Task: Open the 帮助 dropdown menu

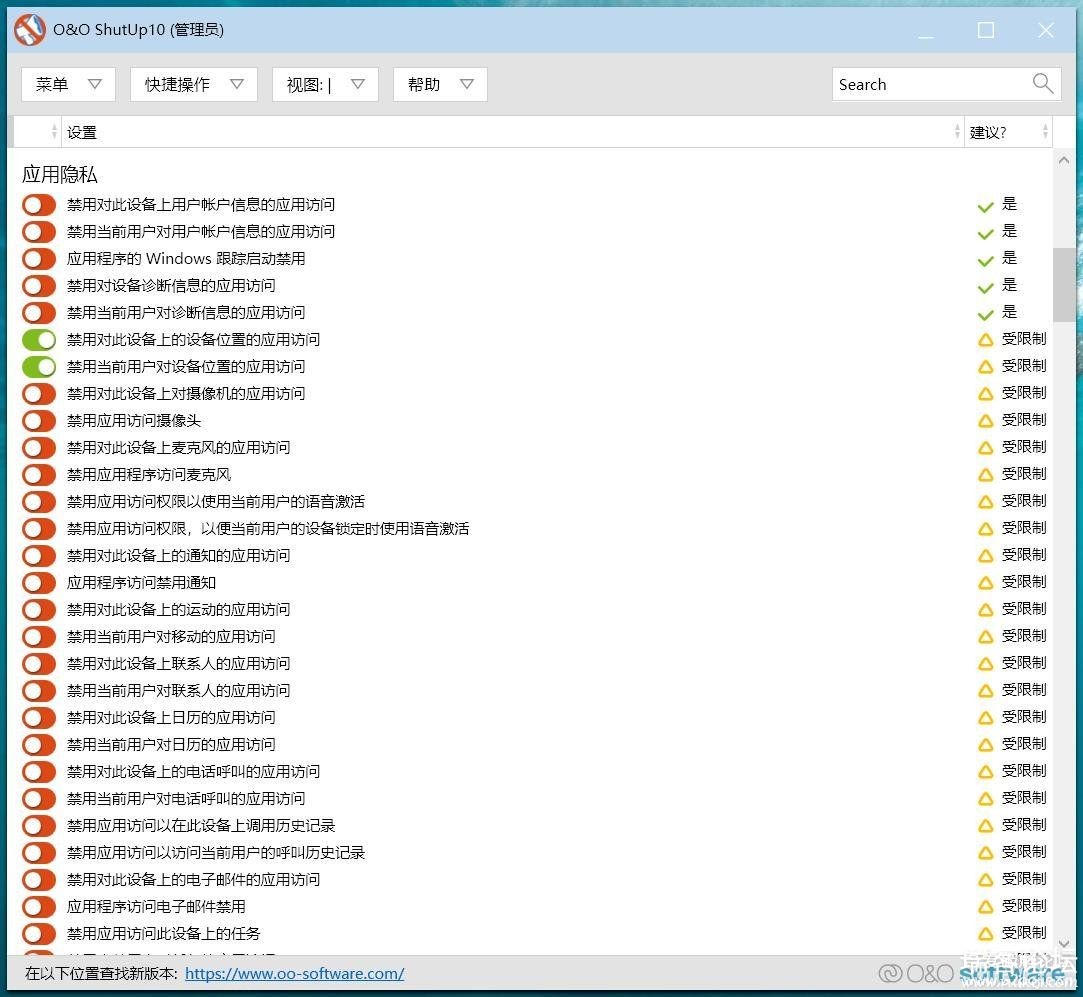Action: pyautogui.click(x=440, y=84)
